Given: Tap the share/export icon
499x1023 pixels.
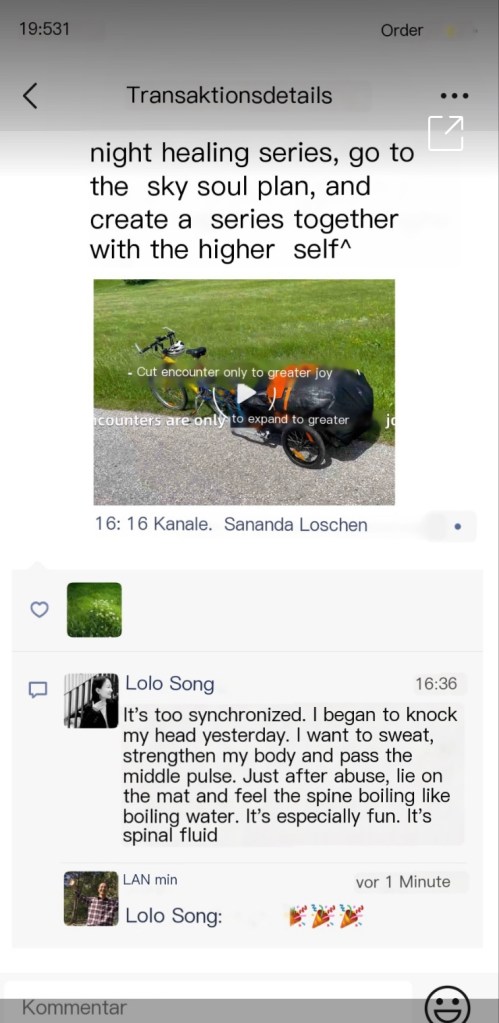Looking at the screenshot, I should 446,134.
